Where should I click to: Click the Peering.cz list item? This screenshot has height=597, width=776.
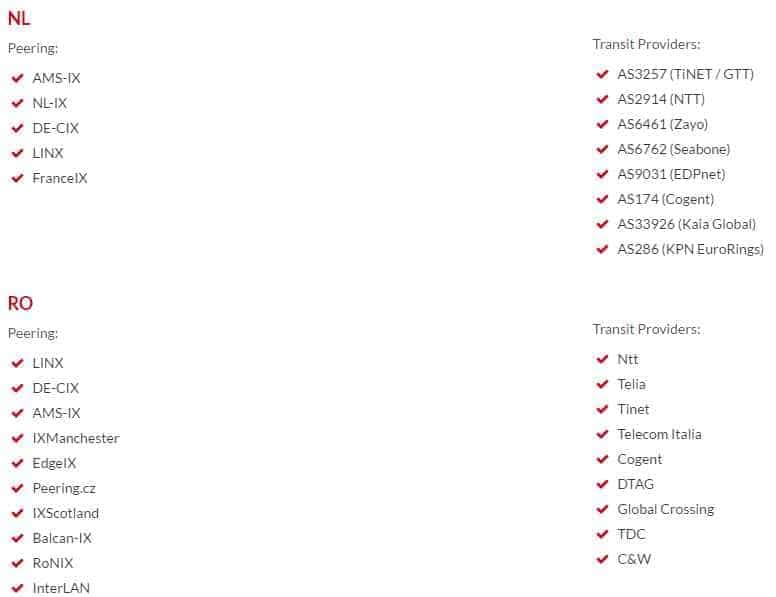click(x=64, y=488)
